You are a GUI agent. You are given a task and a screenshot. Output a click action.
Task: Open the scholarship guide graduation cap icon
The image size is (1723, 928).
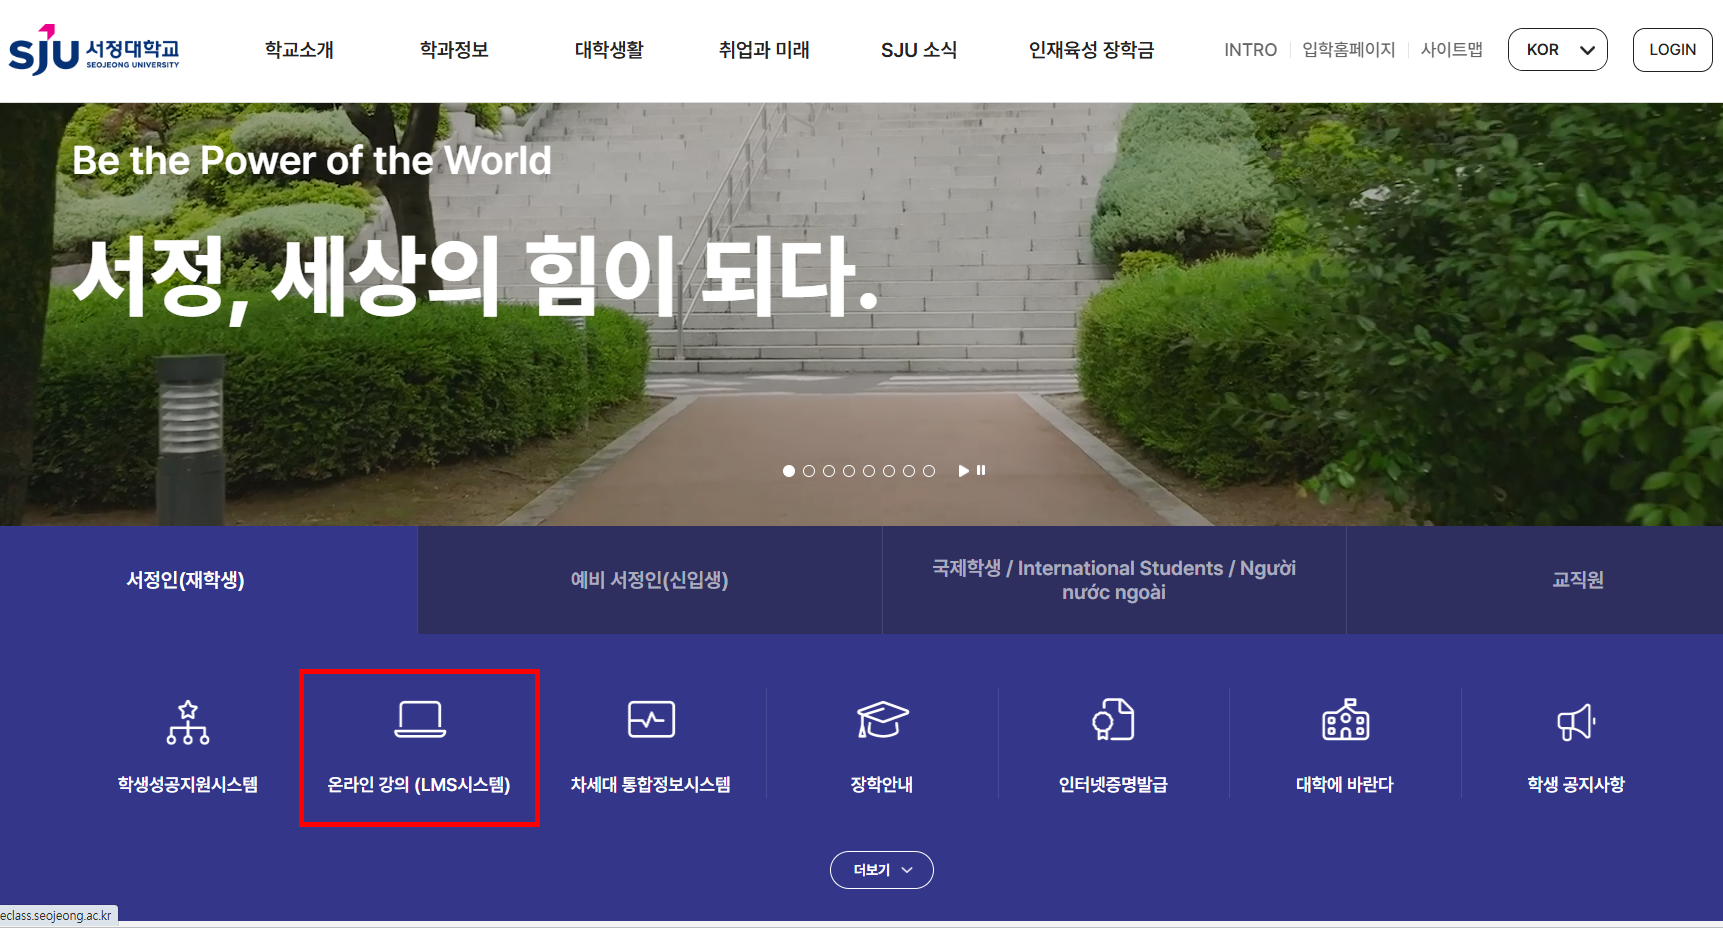882,720
